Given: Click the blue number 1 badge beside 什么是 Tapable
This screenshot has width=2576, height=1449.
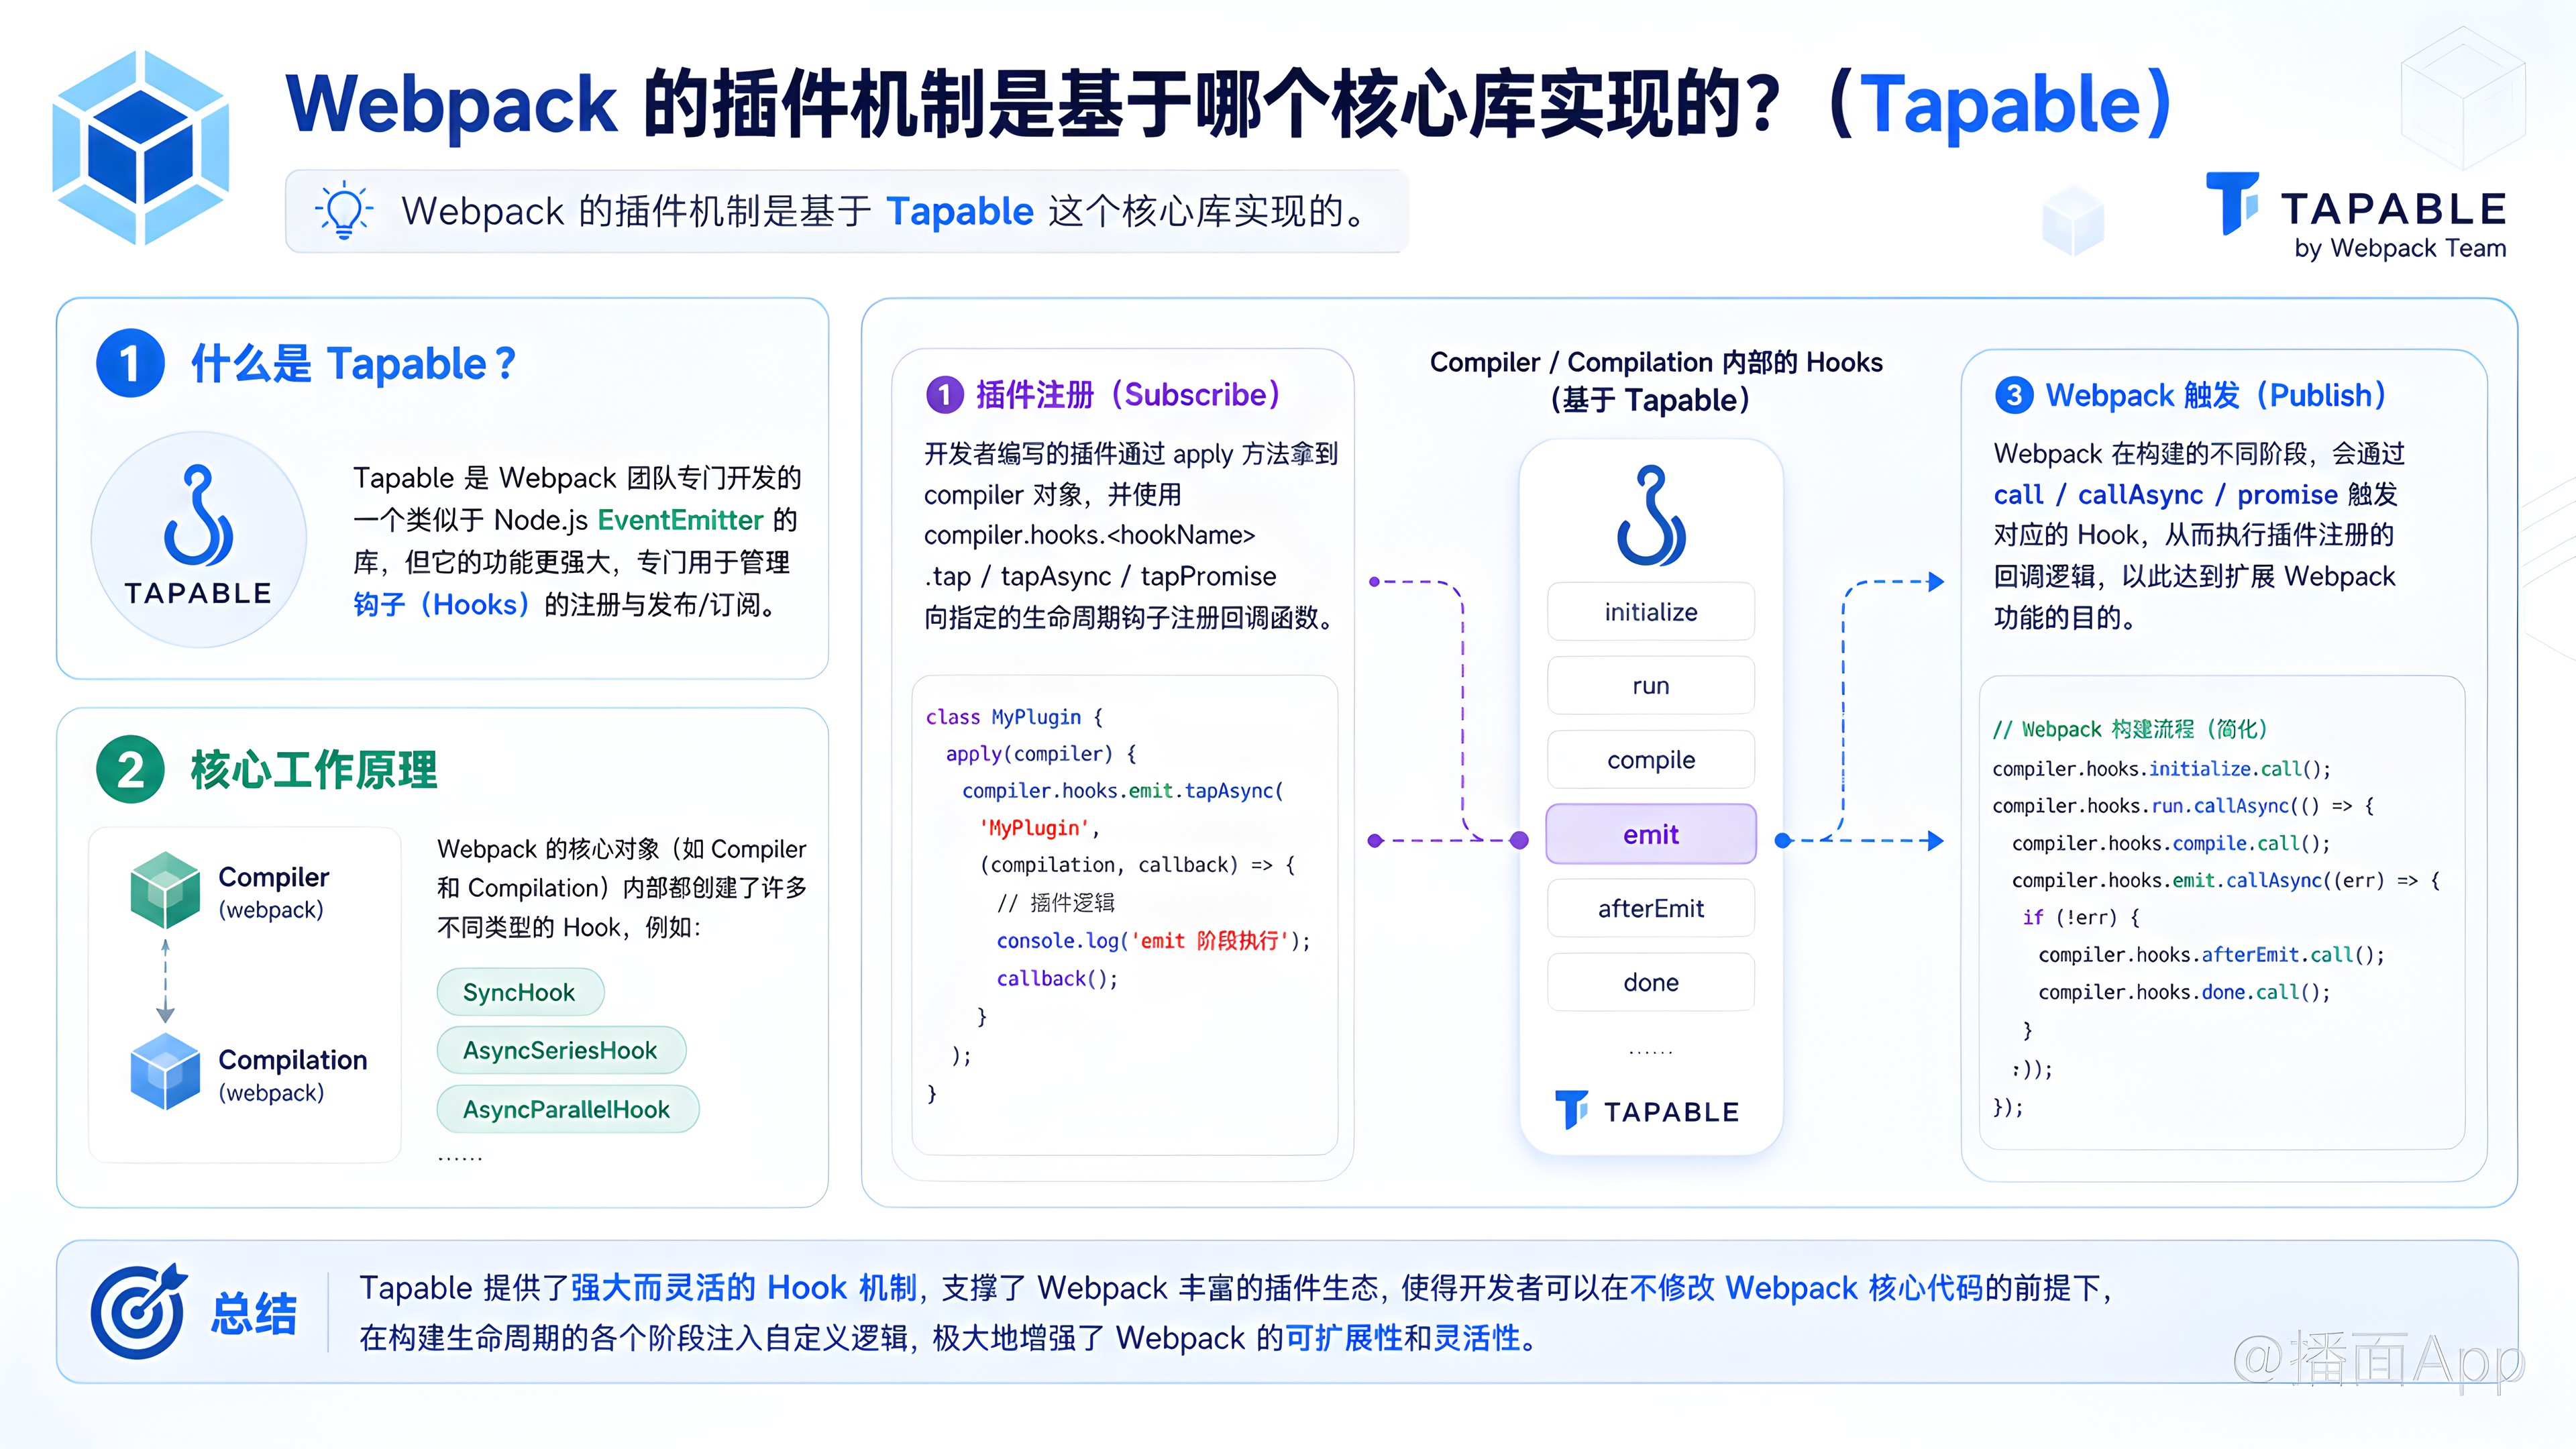Looking at the screenshot, I should tap(130, 363).
